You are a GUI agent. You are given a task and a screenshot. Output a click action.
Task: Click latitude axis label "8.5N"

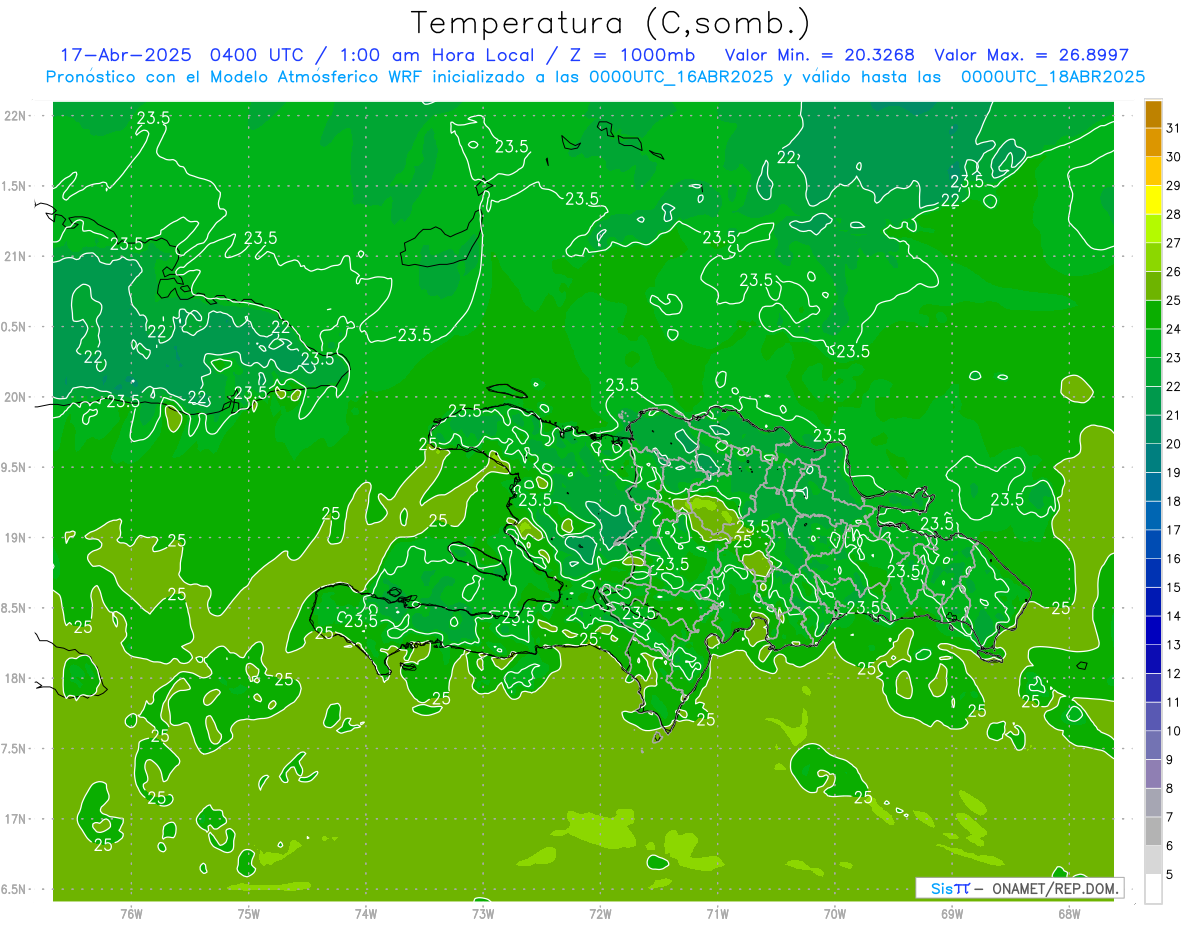[14, 609]
